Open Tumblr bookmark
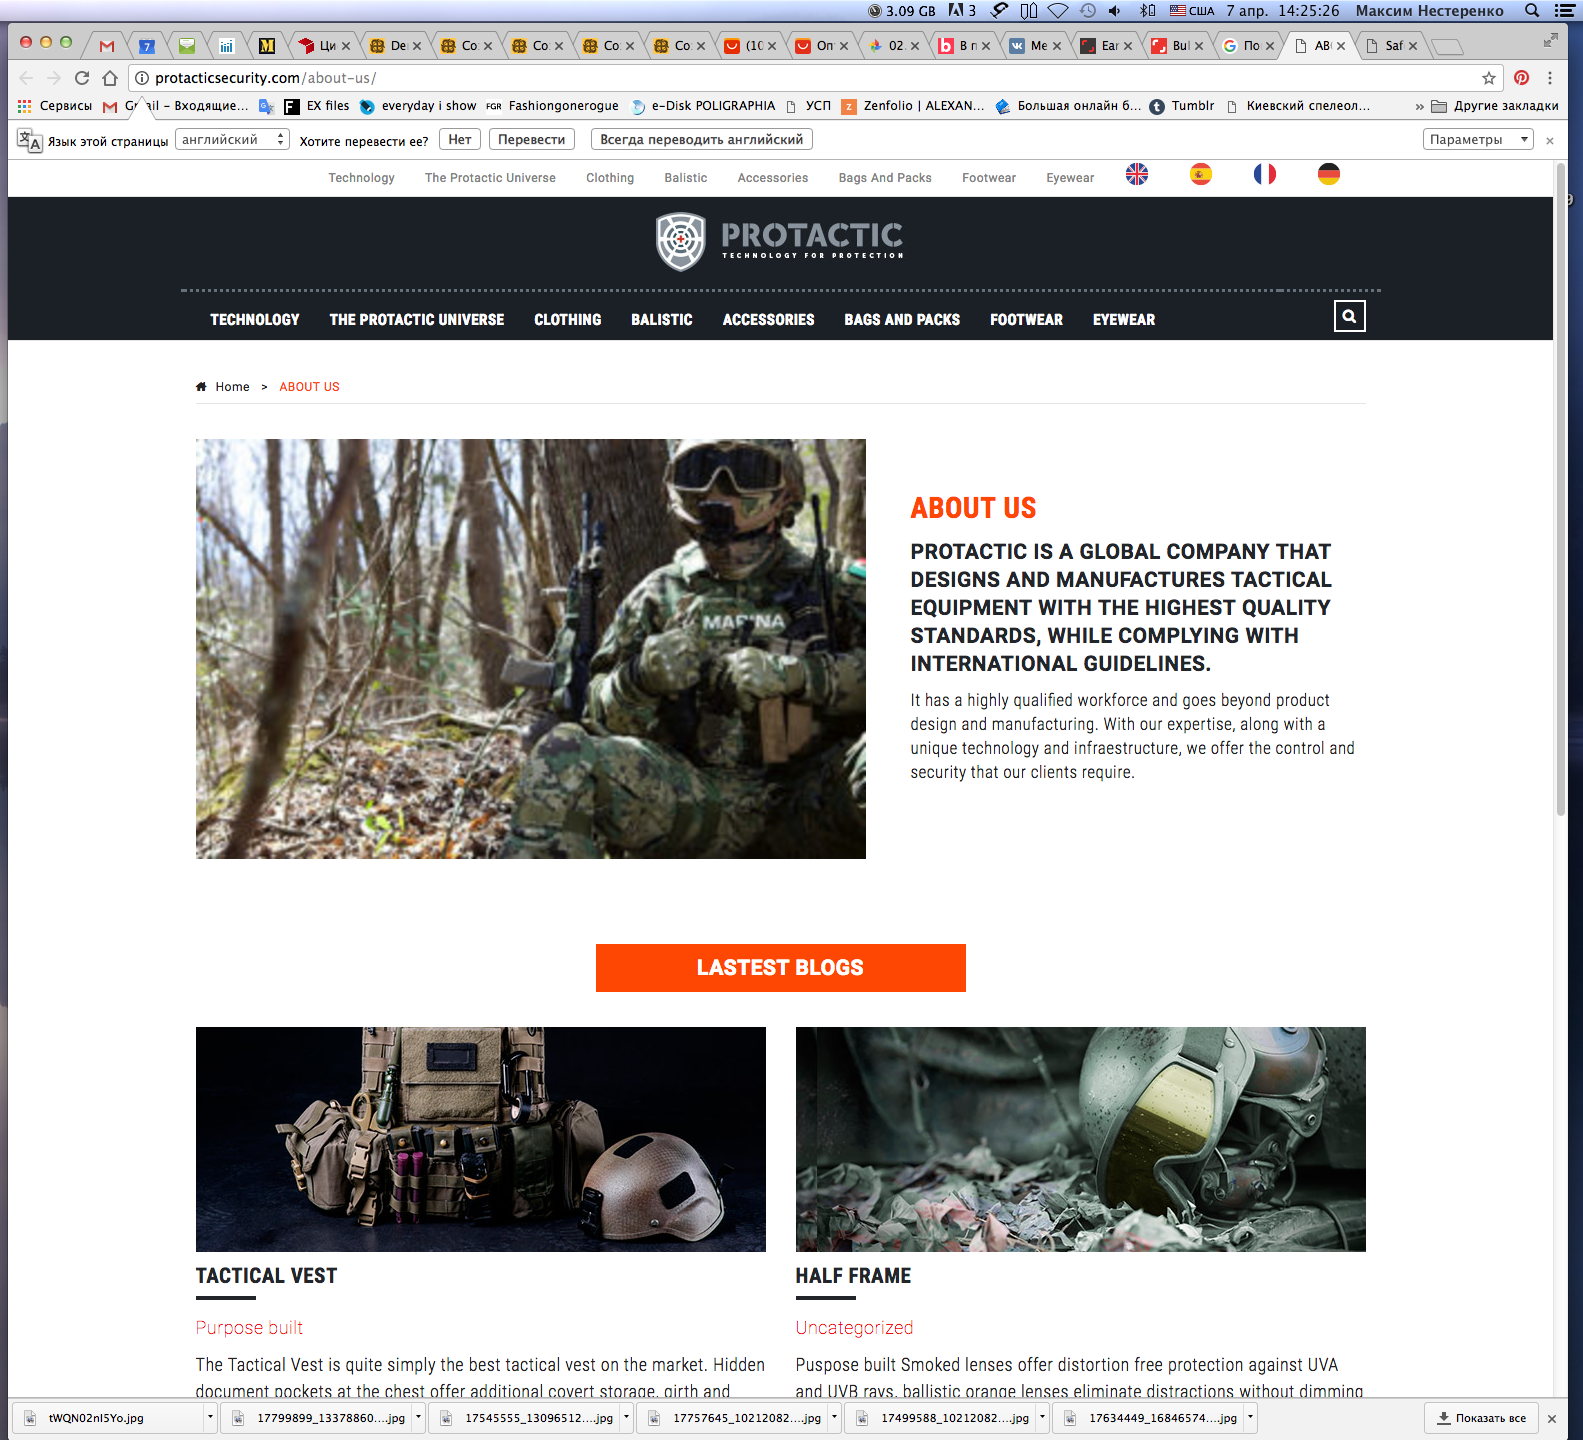 tap(1182, 106)
